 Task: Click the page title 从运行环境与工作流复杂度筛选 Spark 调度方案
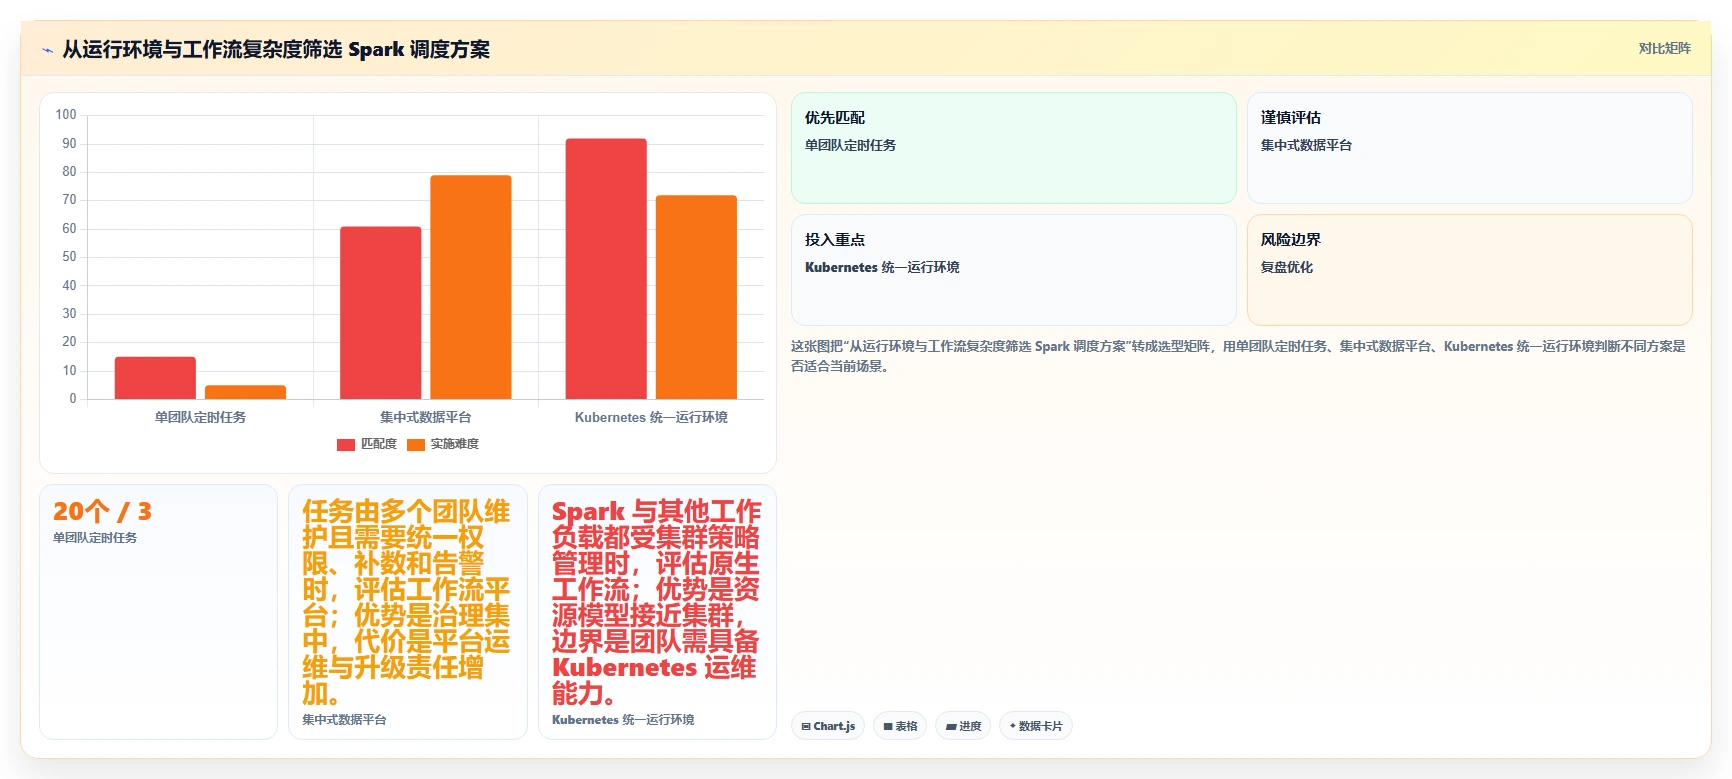click(x=276, y=49)
